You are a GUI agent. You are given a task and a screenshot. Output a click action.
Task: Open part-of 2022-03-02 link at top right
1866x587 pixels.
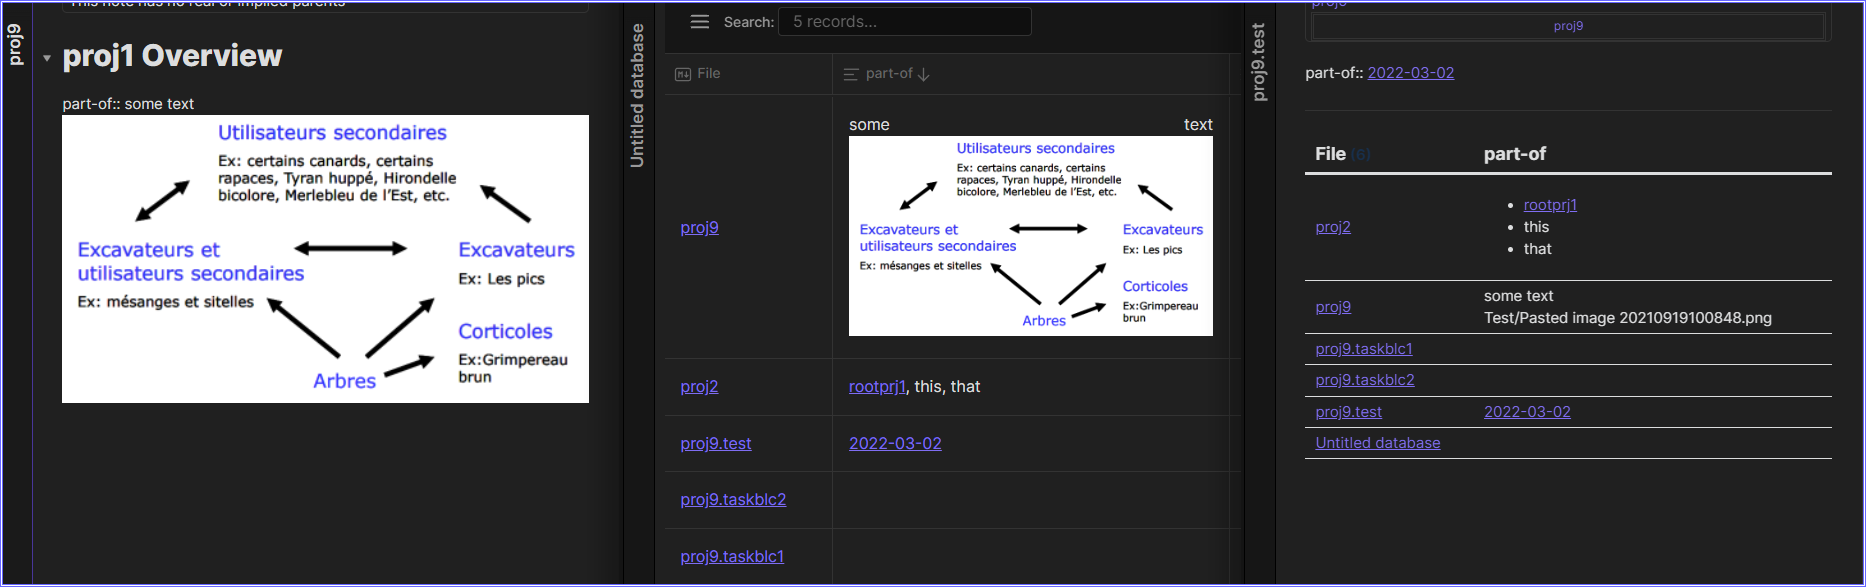point(1411,73)
